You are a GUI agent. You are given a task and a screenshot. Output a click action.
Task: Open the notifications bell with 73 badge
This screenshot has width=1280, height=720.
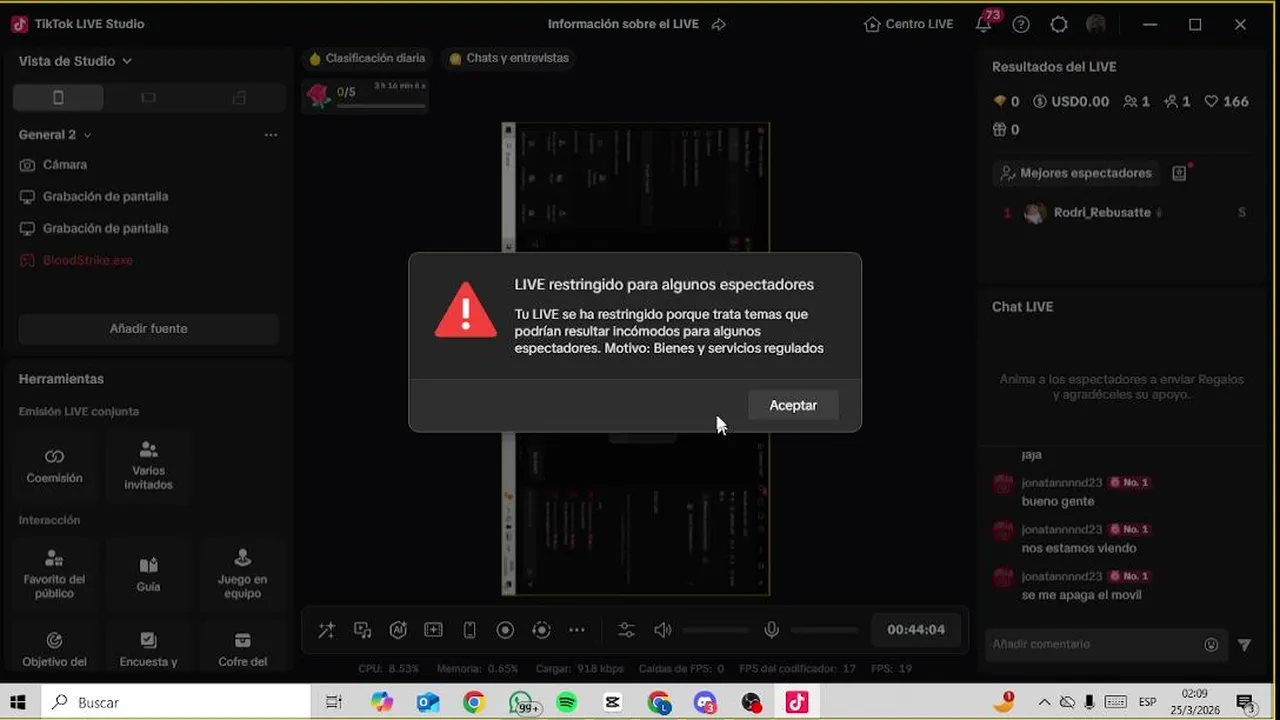pos(986,23)
